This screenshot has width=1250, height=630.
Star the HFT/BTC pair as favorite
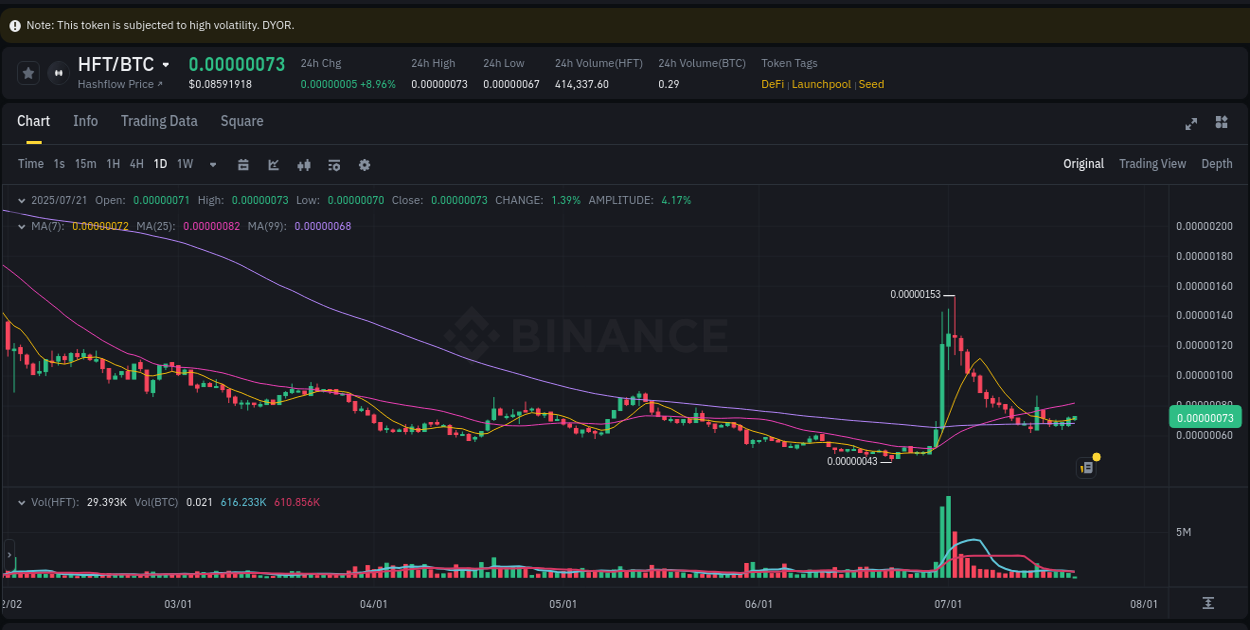point(27,72)
